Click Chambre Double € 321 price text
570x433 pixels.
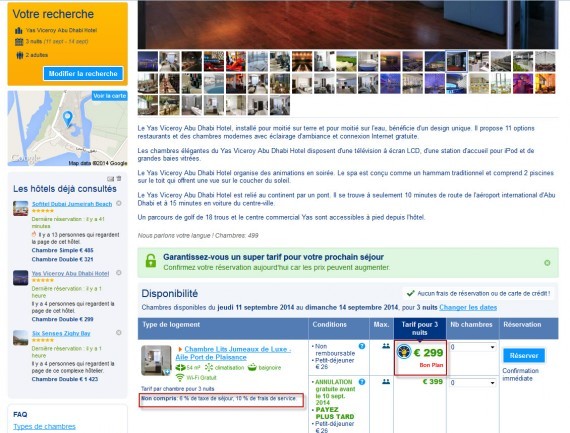point(63,259)
